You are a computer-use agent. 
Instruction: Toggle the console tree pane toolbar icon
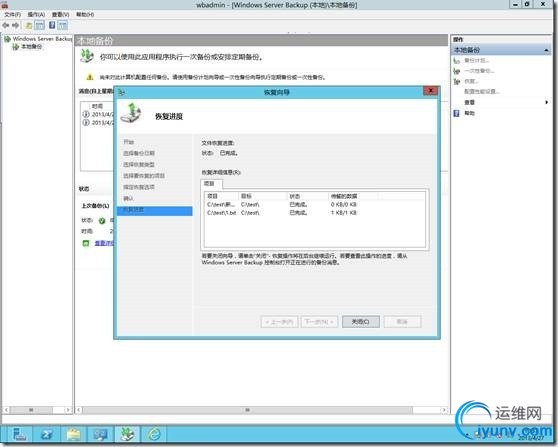(40, 25)
